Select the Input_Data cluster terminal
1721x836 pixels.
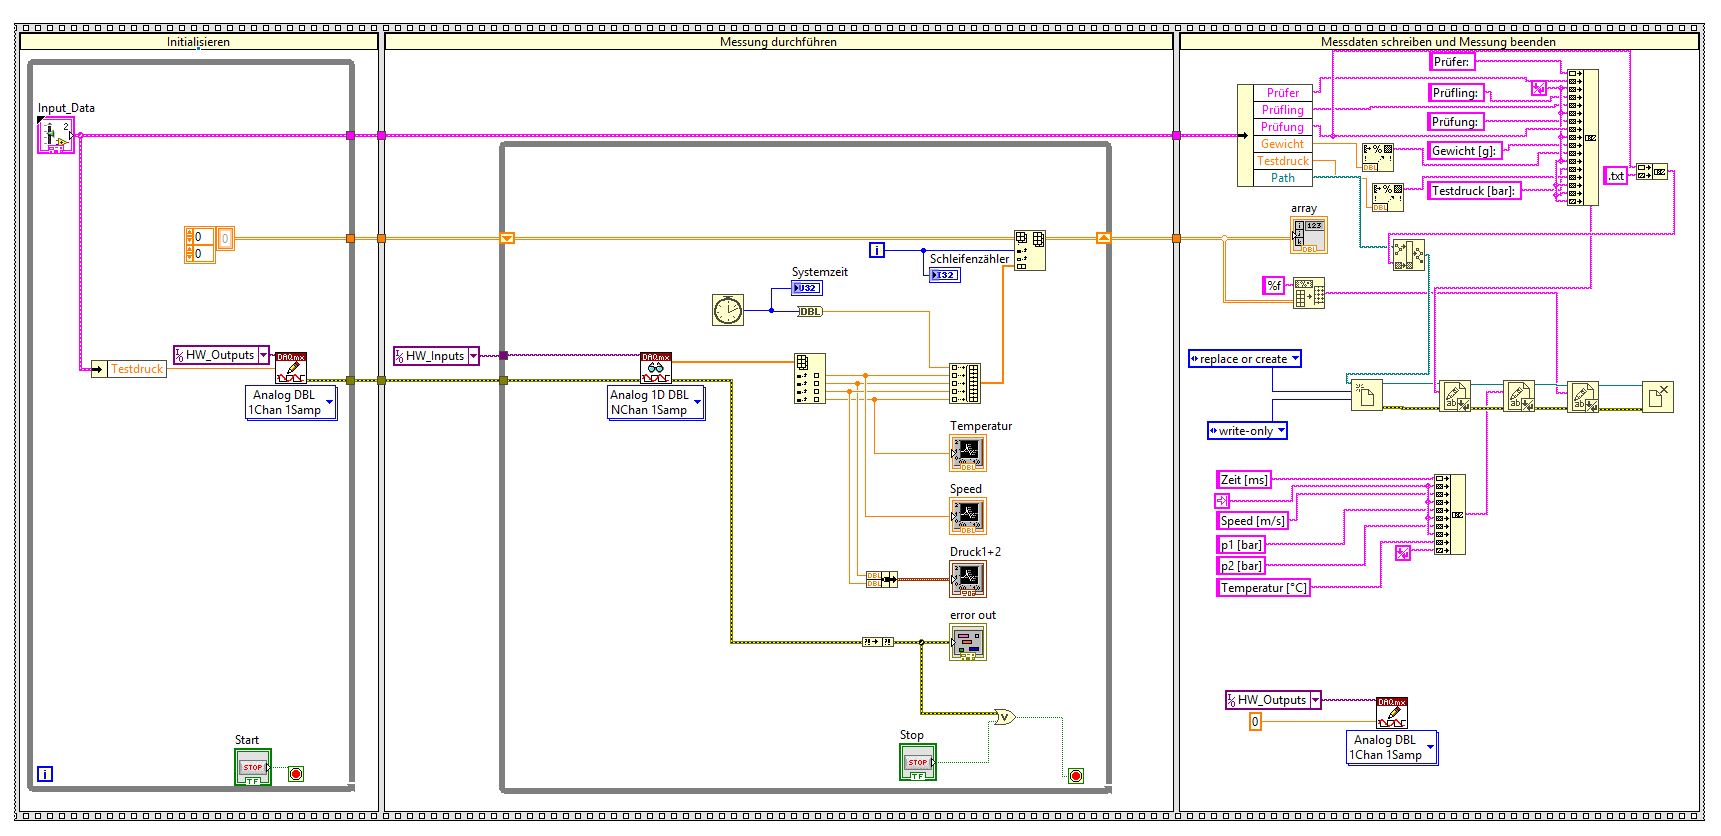coord(56,135)
